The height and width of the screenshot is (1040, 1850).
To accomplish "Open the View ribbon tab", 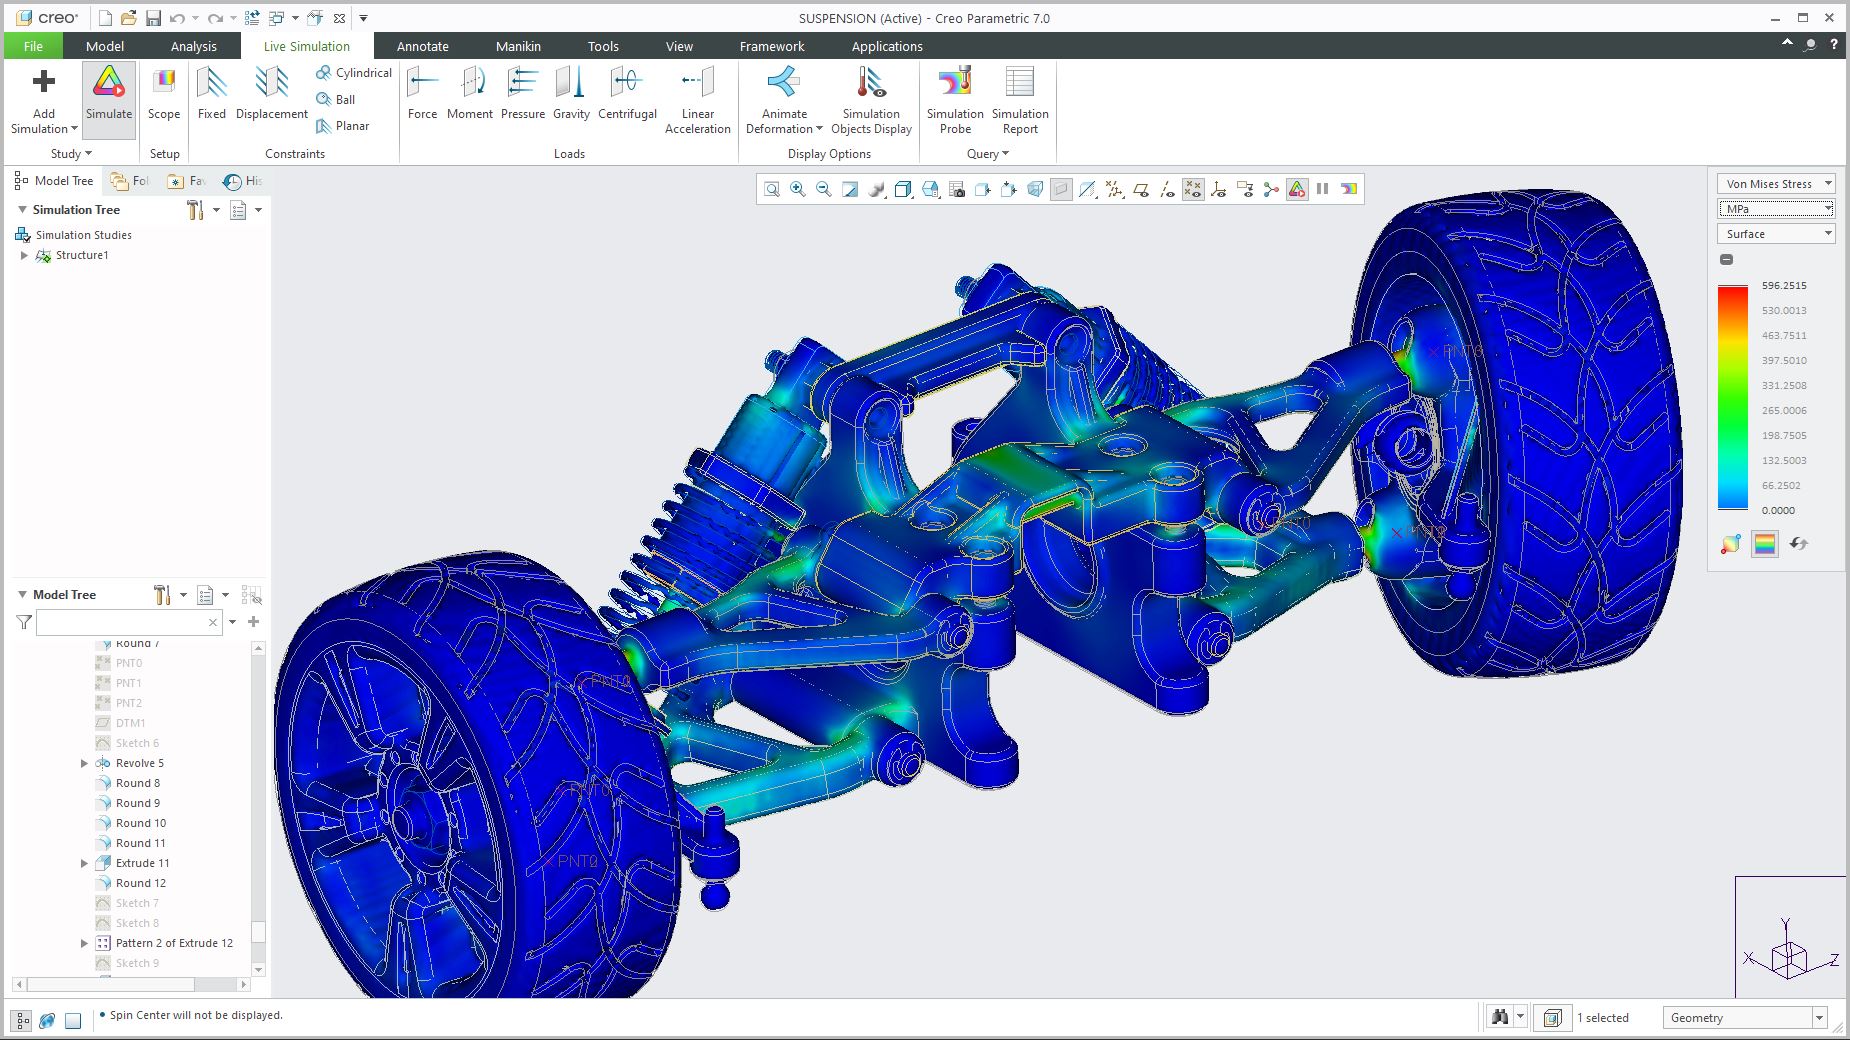I will pyautogui.click(x=679, y=46).
